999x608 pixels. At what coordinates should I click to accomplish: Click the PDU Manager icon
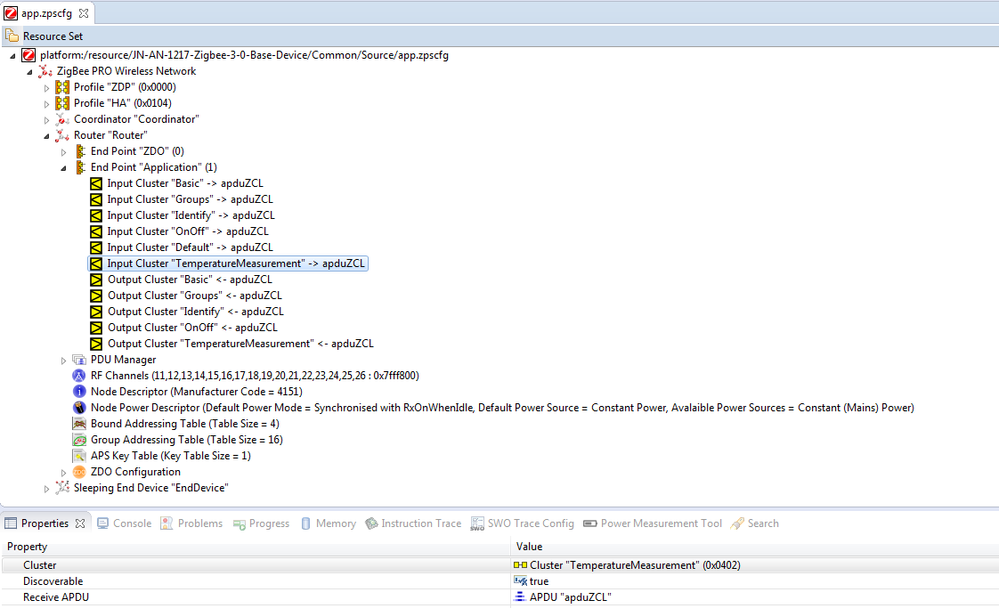79,359
